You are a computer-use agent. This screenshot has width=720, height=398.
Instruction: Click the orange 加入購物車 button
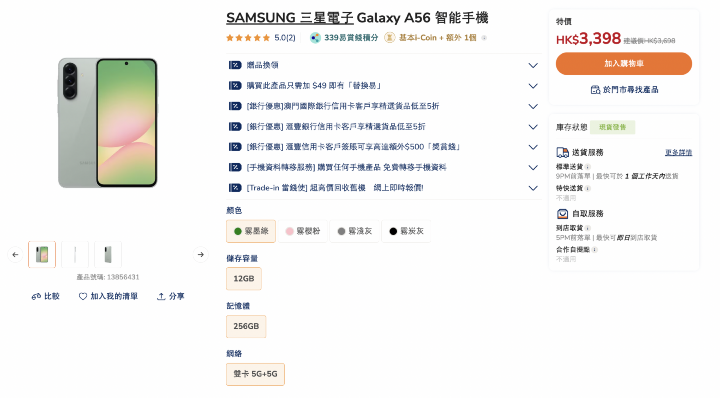click(x=624, y=63)
